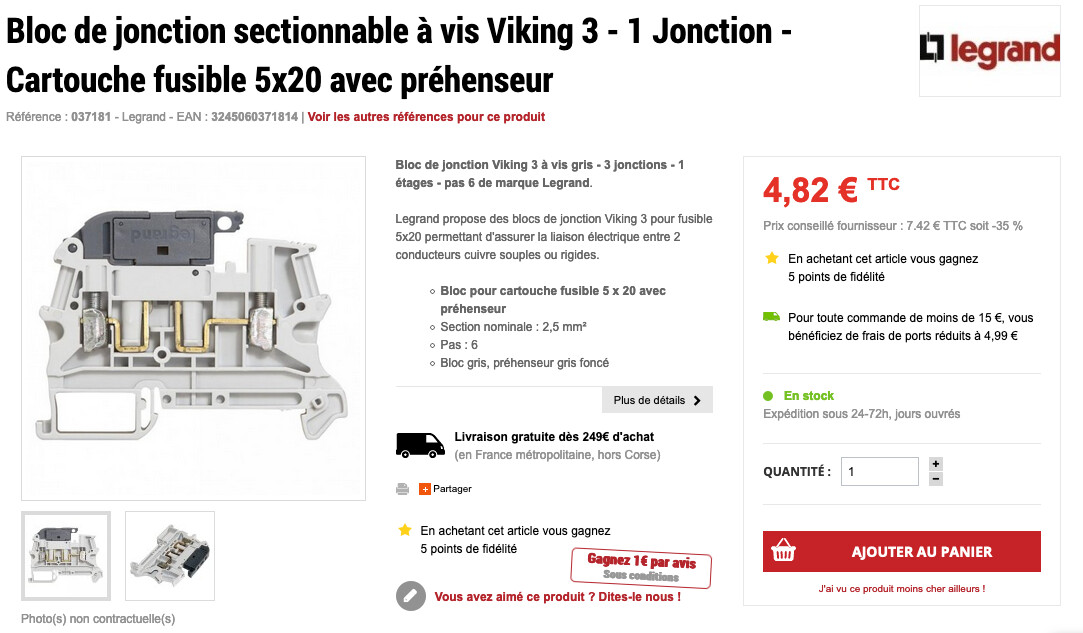This screenshot has width=1083, height=633.
Task: Open Vous avez aimé ce produit link
Action: (x=557, y=596)
